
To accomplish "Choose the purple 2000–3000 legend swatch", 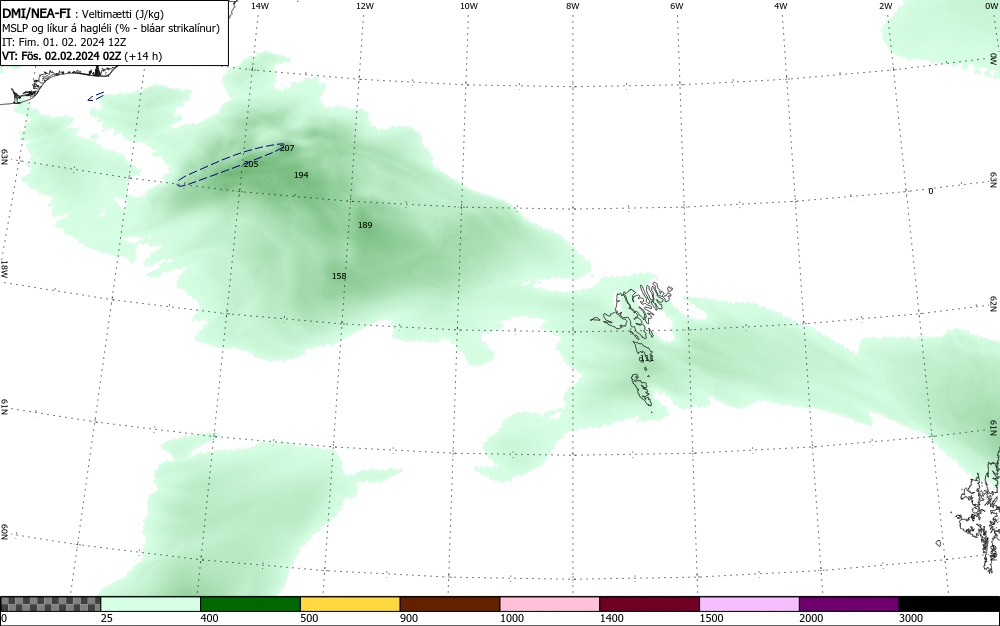I will click(x=849, y=604).
